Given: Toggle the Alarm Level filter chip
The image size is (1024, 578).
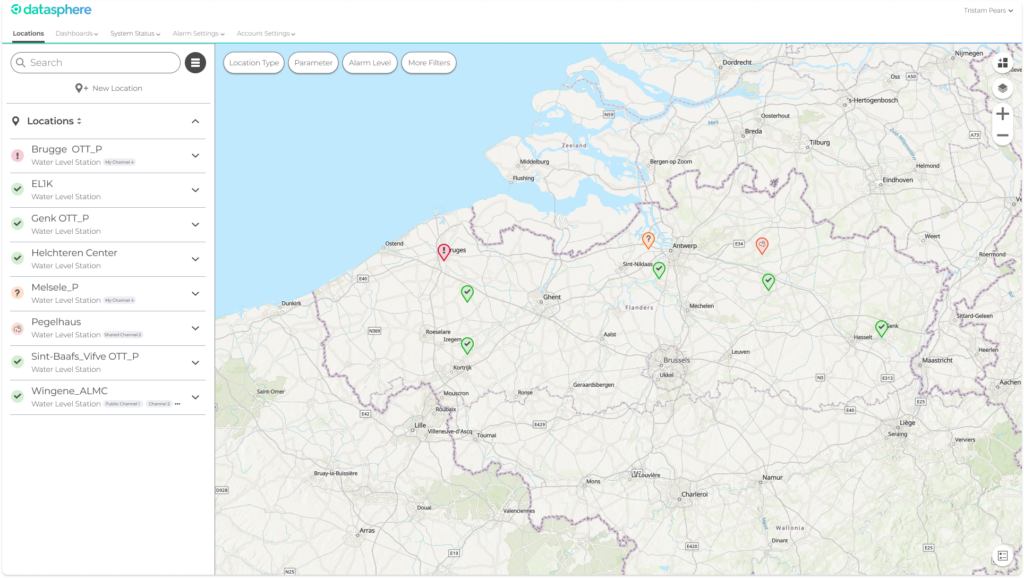Looking at the screenshot, I should tap(369, 63).
